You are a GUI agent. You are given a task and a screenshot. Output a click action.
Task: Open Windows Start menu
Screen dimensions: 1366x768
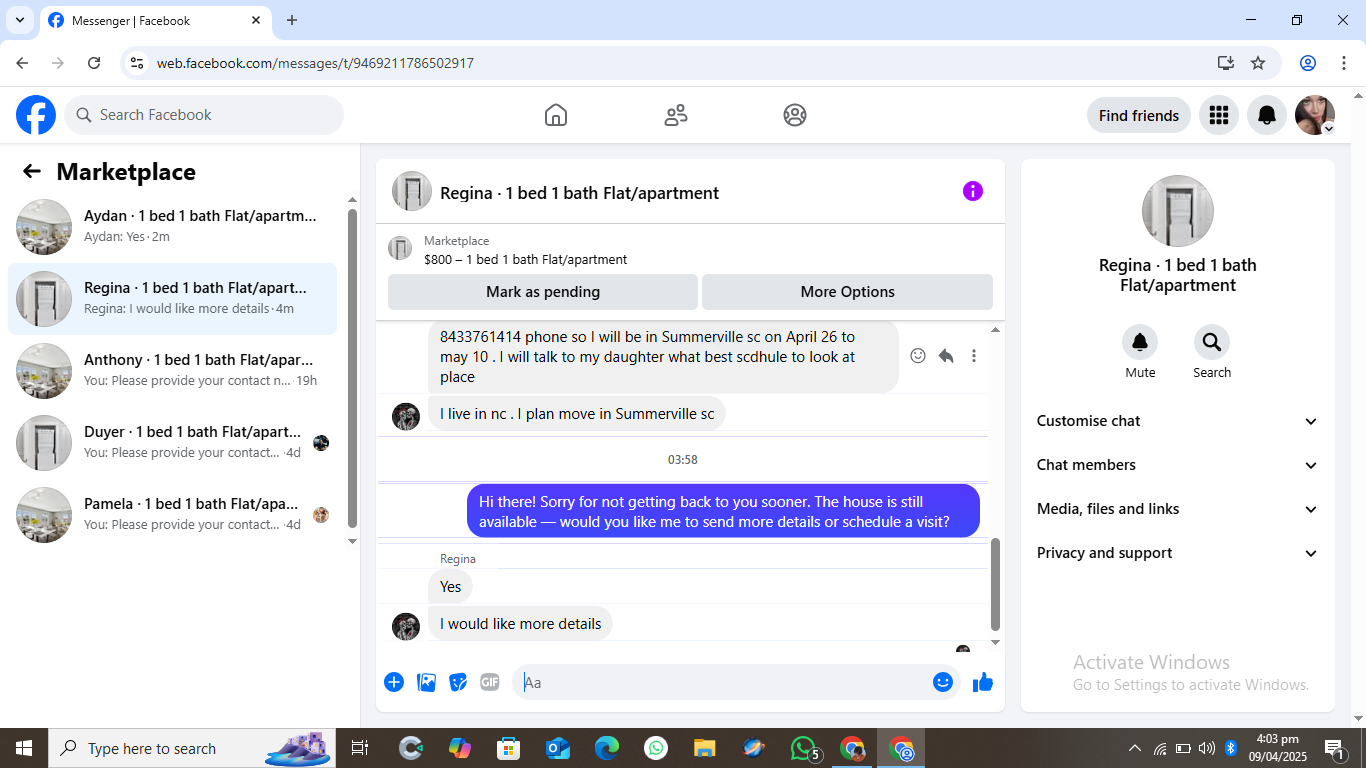coord(24,748)
